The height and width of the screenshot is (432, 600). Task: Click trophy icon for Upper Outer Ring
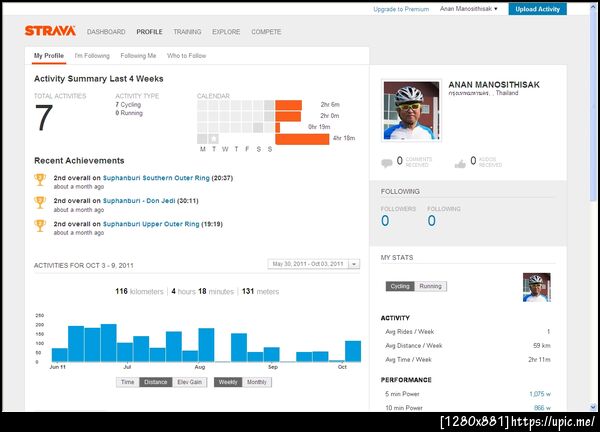[x=40, y=225]
